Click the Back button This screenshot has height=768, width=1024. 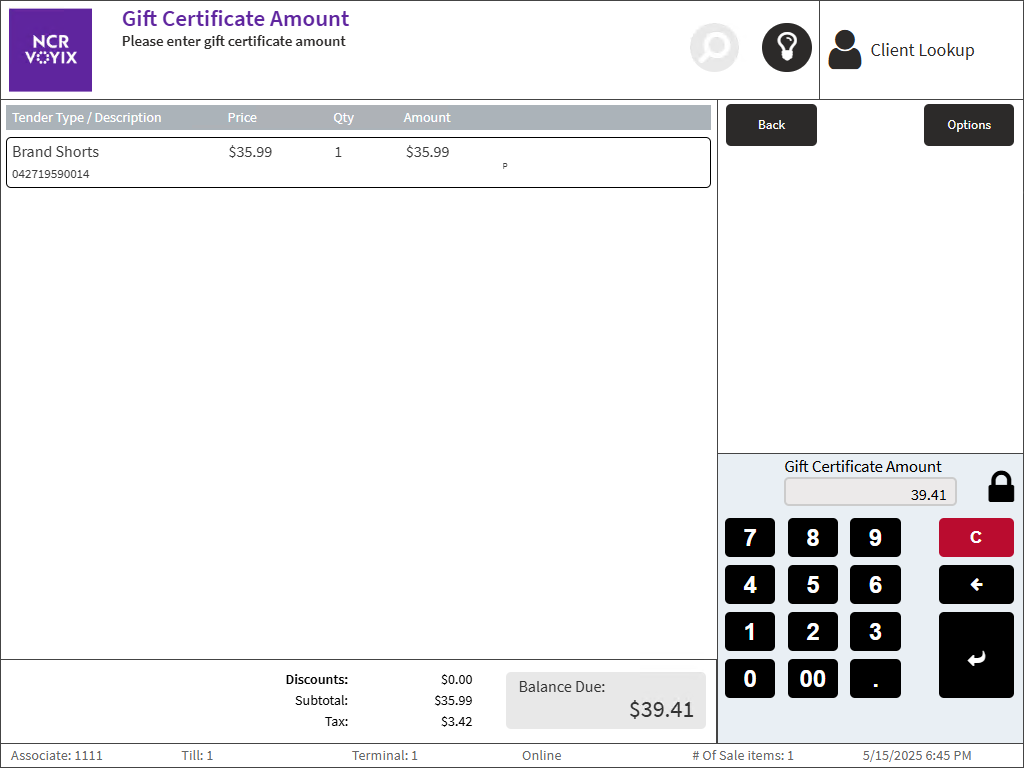tap(771, 125)
